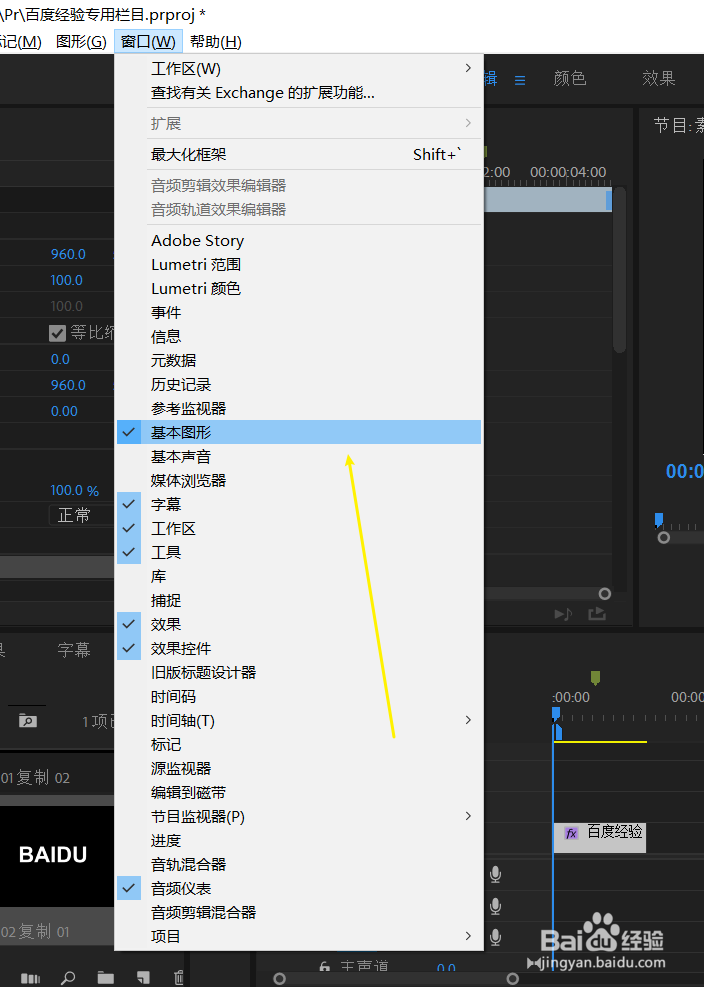Image resolution: width=704 pixels, height=987 pixels.
Task: Toggle the 等比缩放 uniform scale checkbox
Action: [x=57, y=333]
